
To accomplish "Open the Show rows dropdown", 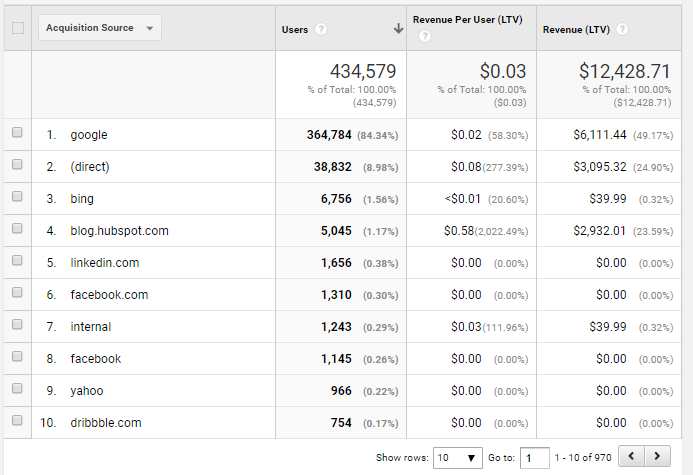I will pyautogui.click(x=457, y=457).
